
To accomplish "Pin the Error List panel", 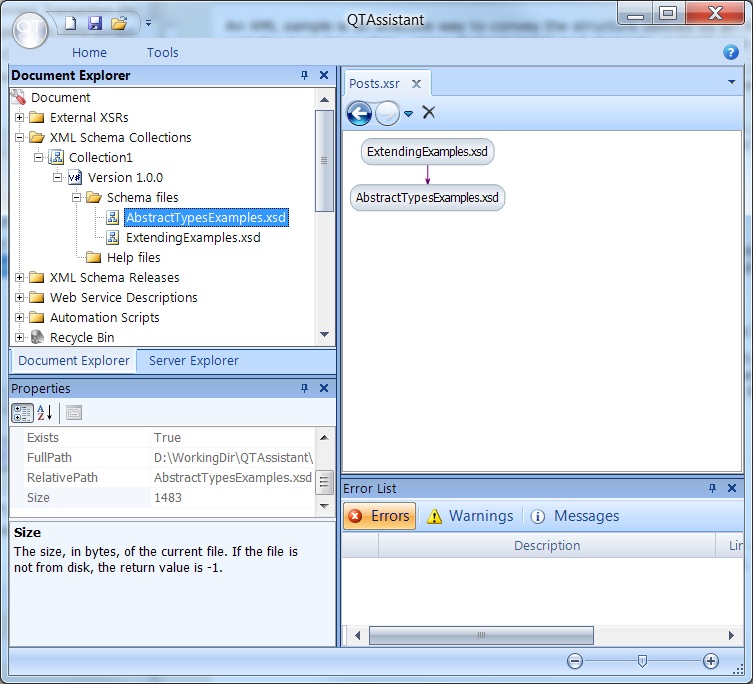I will [712, 489].
